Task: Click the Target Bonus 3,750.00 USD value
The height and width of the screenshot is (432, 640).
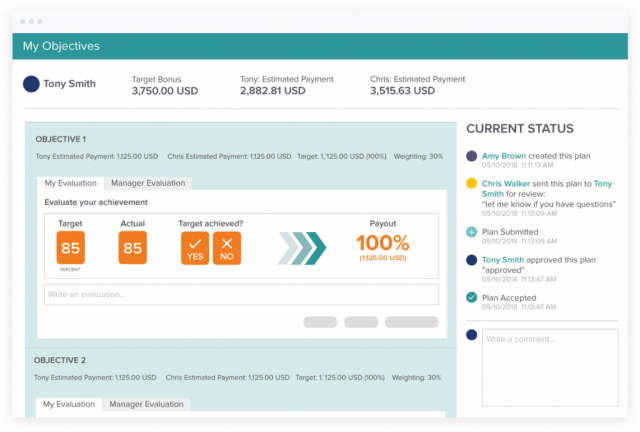Action: pyautogui.click(x=164, y=91)
